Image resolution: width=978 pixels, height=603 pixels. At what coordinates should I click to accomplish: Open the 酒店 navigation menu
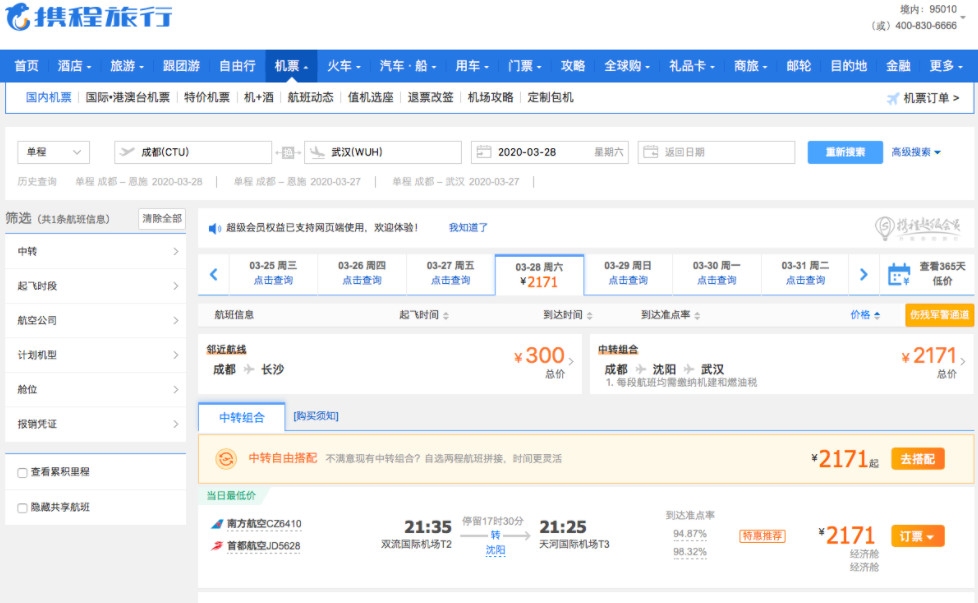pyautogui.click(x=74, y=66)
